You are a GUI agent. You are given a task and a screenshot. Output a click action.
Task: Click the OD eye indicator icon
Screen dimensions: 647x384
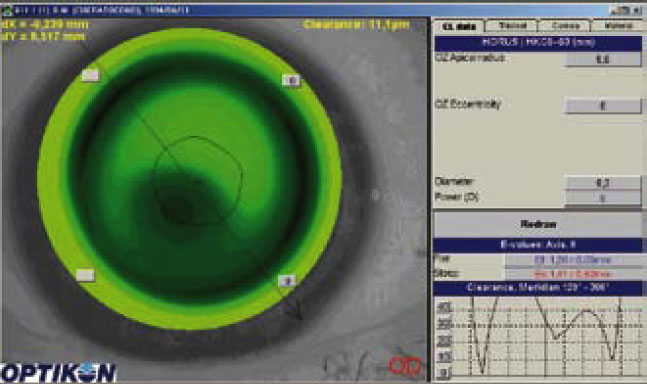(406, 365)
